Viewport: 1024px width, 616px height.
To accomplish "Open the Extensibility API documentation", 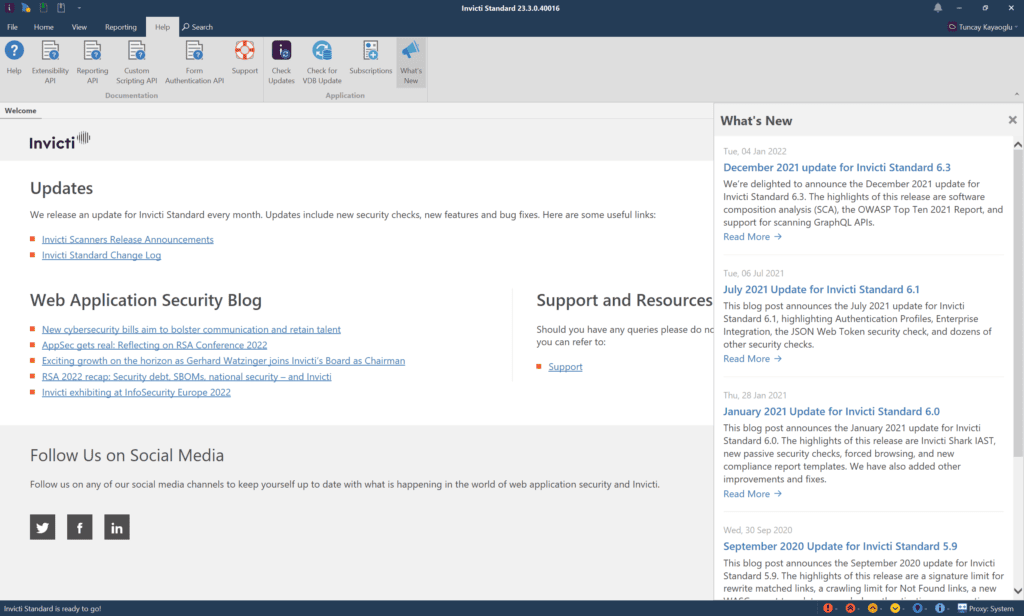I will click(50, 61).
